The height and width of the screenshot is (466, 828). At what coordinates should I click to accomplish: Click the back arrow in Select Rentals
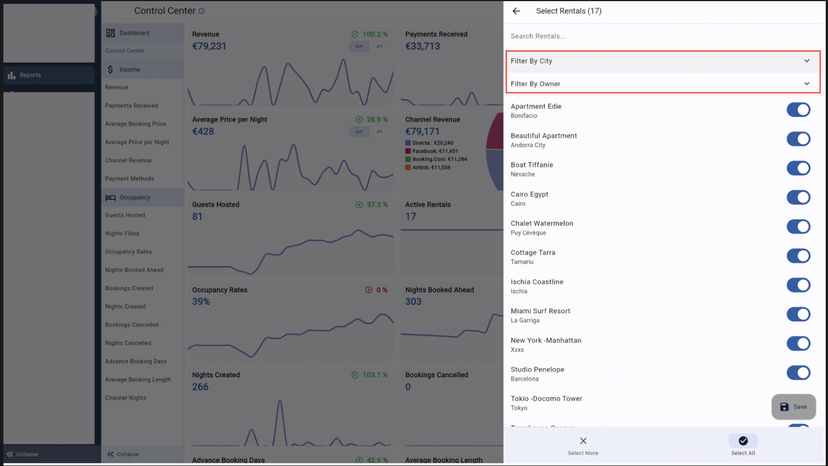coord(516,11)
